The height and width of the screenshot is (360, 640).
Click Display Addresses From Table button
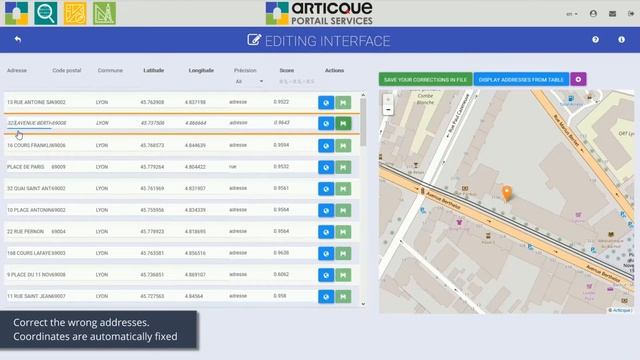(521, 80)
